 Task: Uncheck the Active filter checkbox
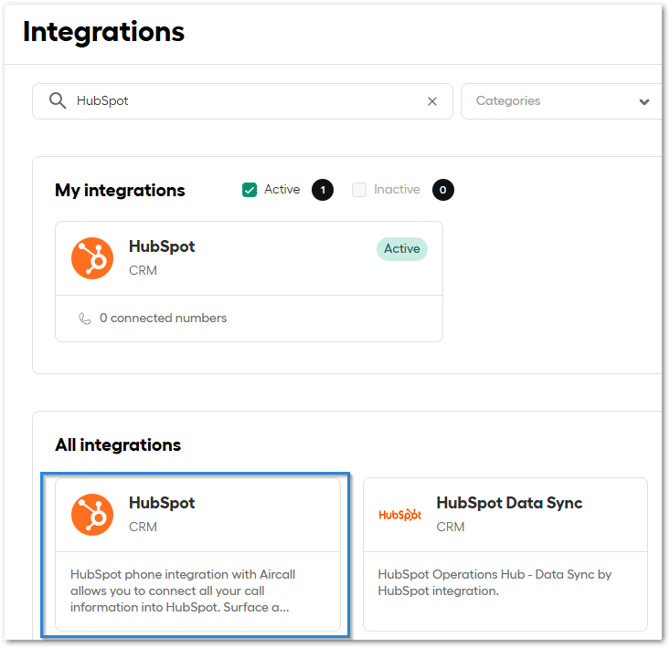click(250, 190)
